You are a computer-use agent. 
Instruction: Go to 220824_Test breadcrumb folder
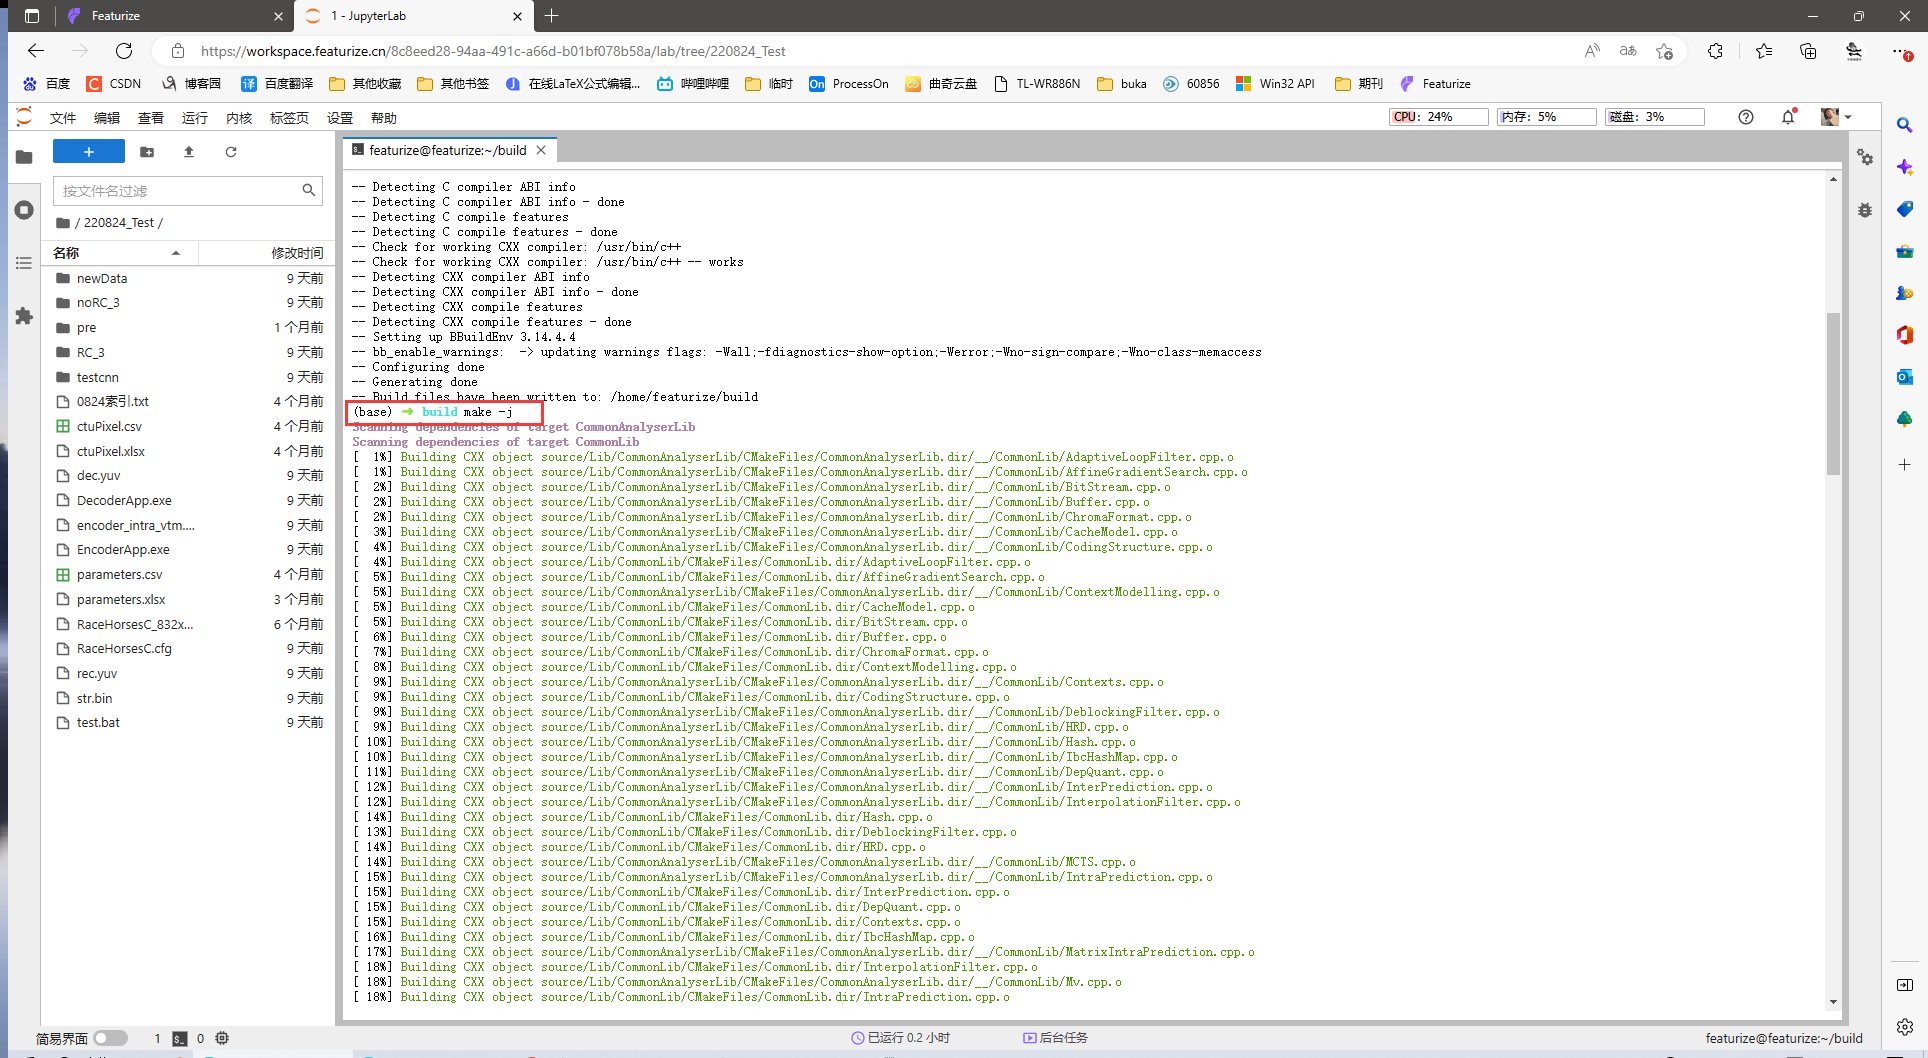119,223
